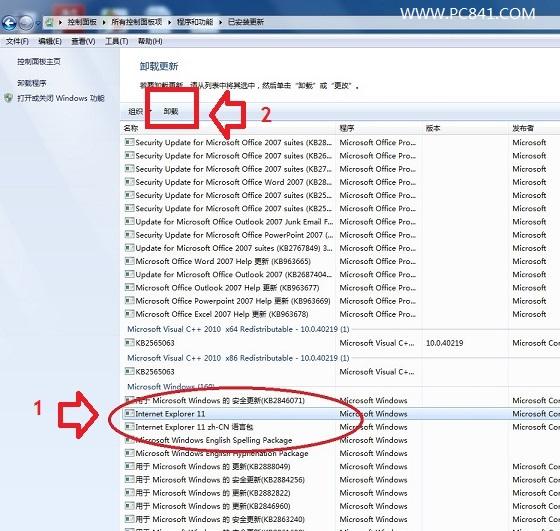Click icon of Outlook 2007 Junk Email update row
The image size is (560, 531).
tap(129, 221)
